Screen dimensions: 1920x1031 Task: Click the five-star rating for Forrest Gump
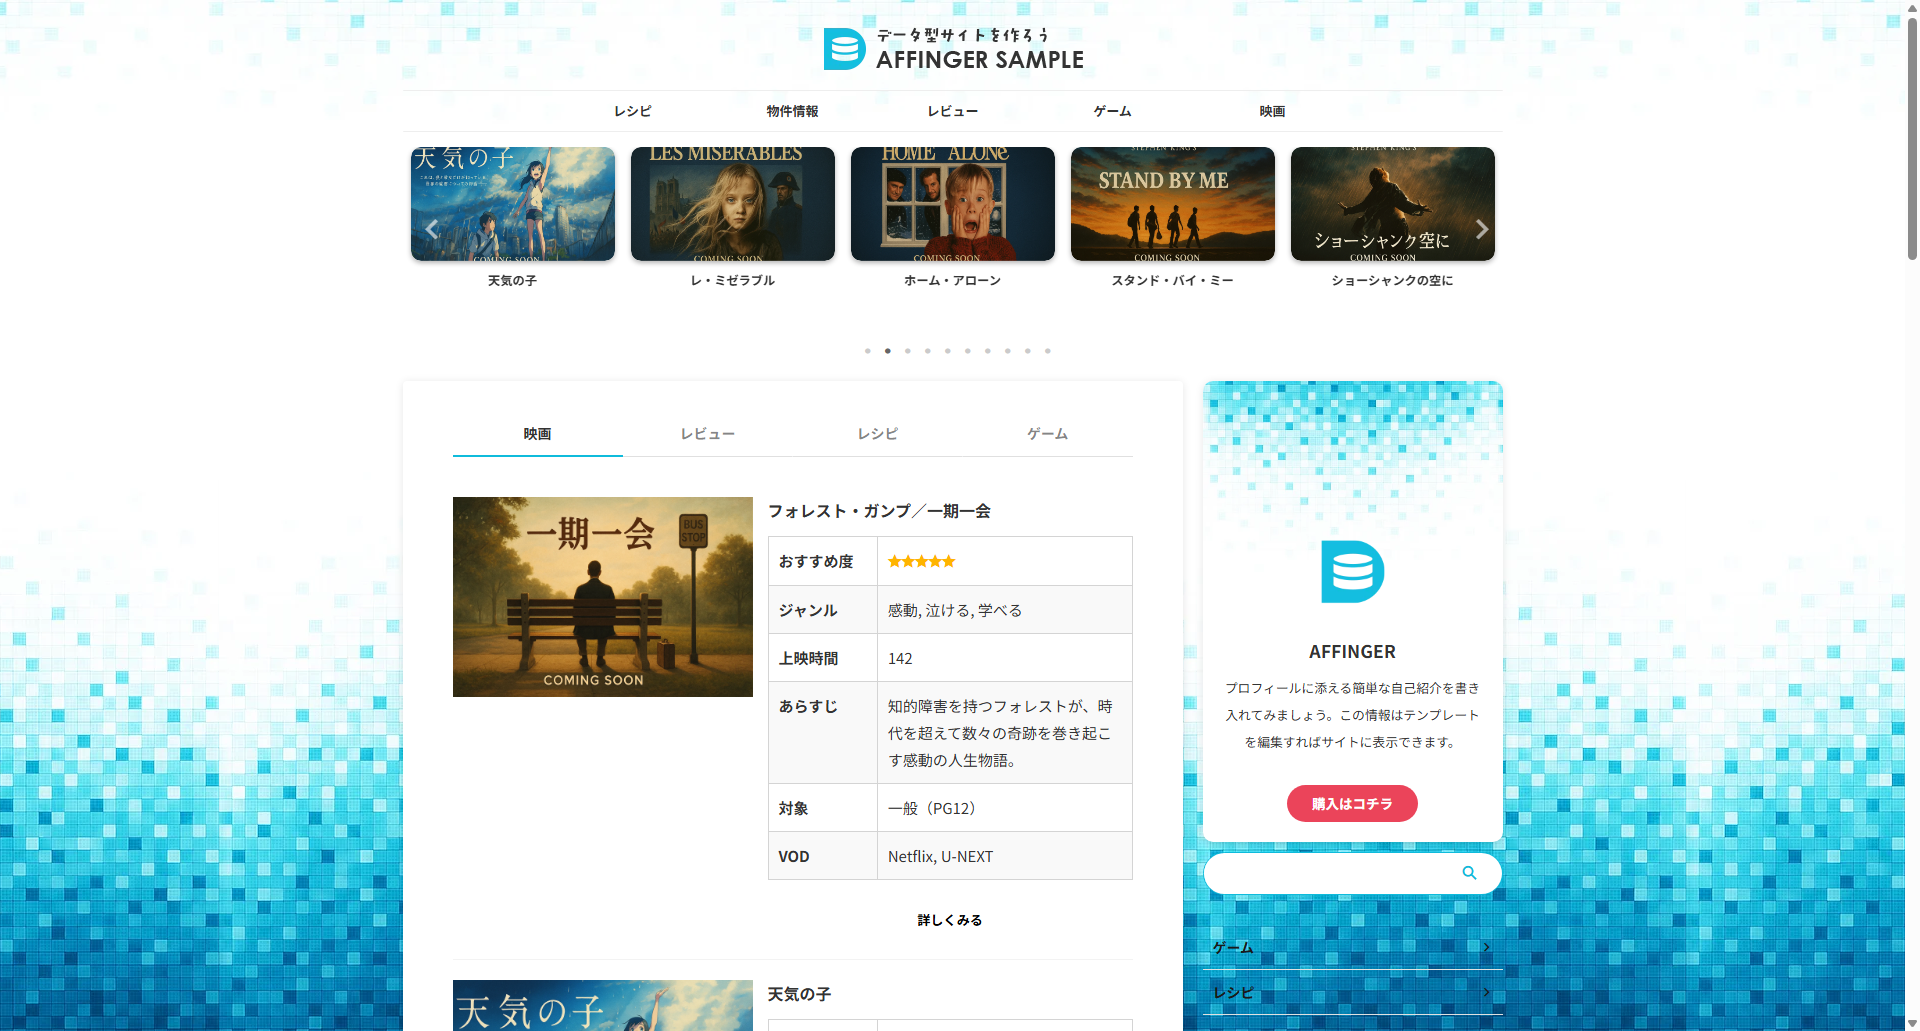point(921,561)
